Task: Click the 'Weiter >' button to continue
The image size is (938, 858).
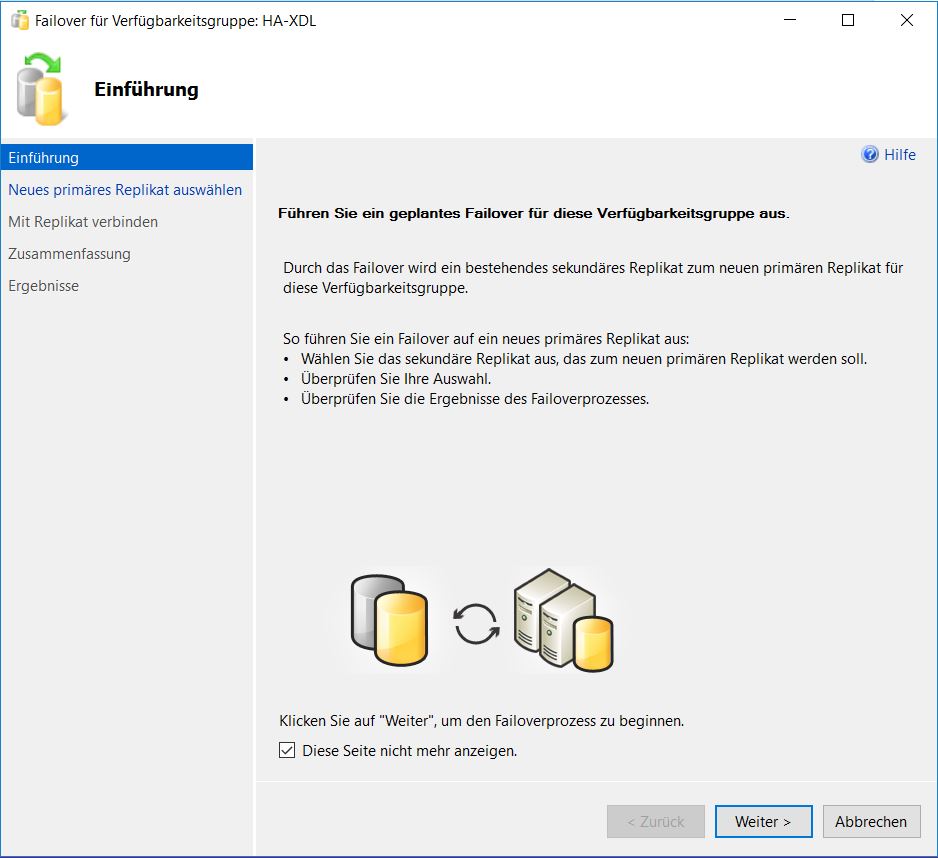Action: (x=763, y=821)
